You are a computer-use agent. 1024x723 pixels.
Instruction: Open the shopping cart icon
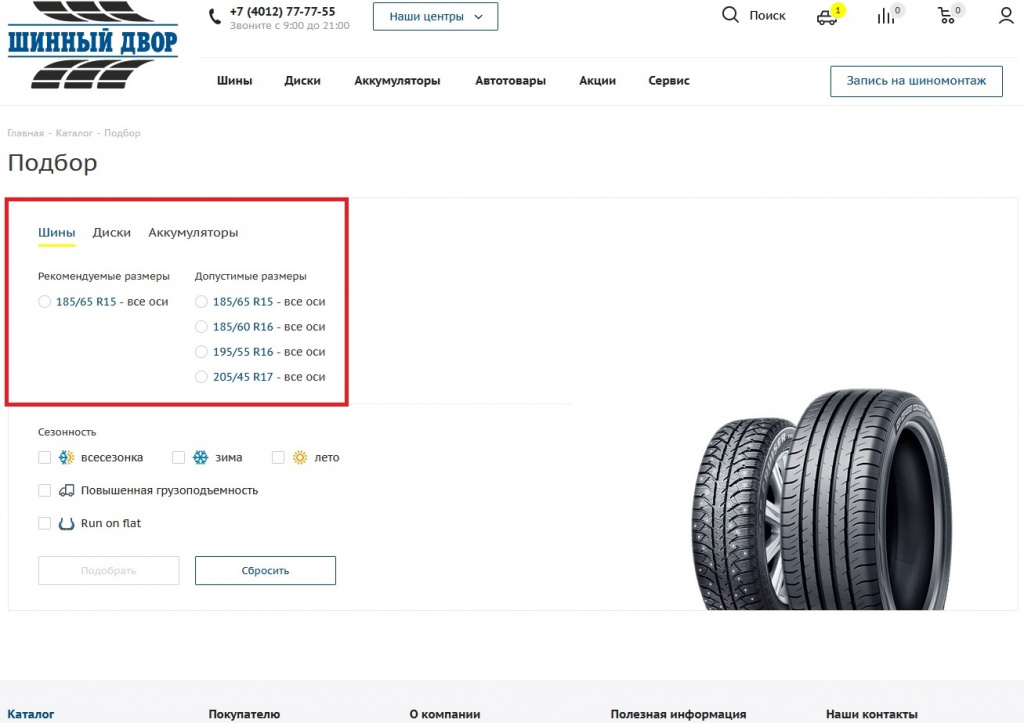pyautogui.click(x=945, y=16)
